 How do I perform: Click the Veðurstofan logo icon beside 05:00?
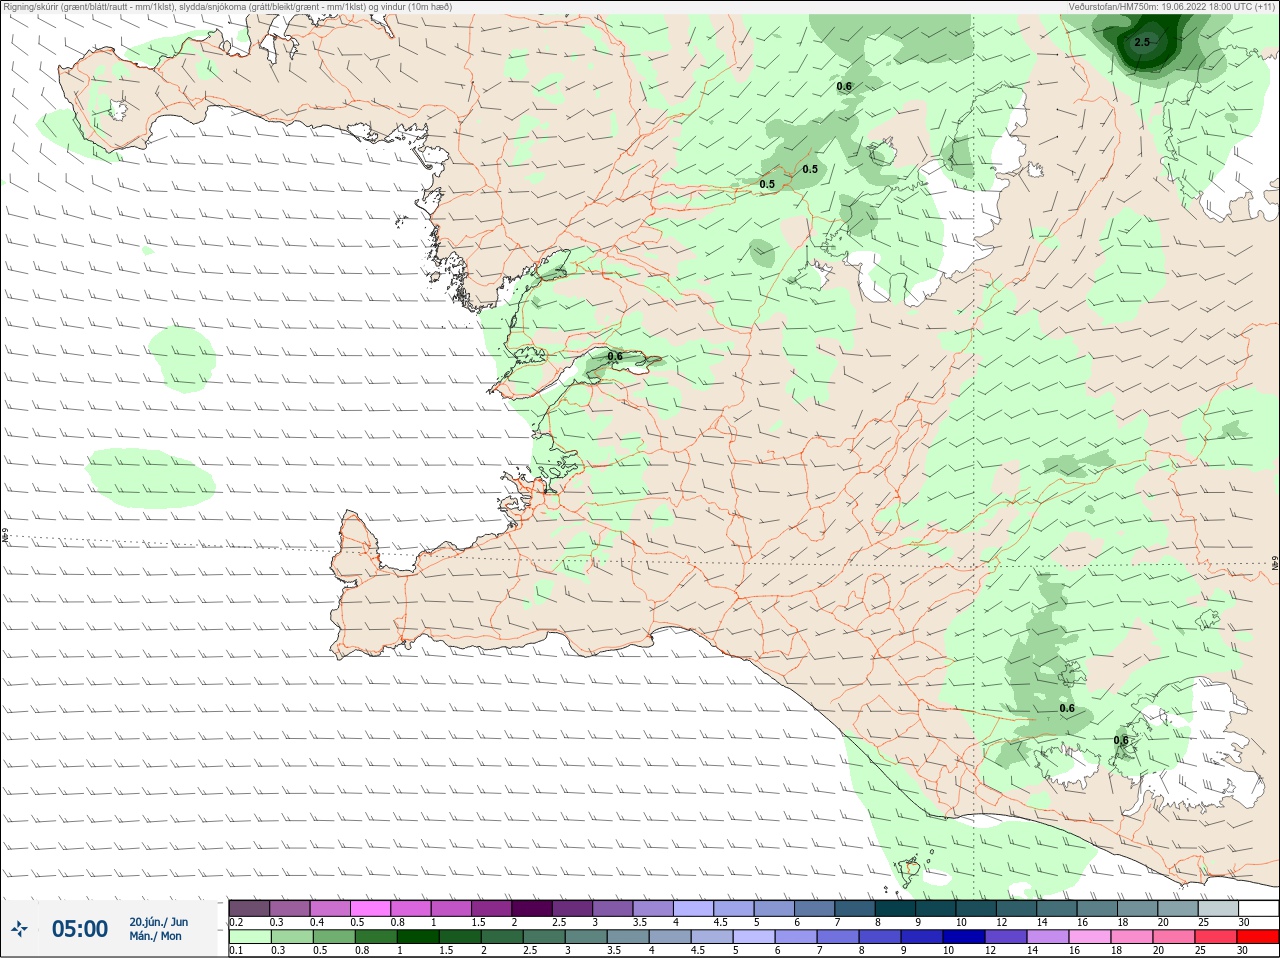click(19, 929)
